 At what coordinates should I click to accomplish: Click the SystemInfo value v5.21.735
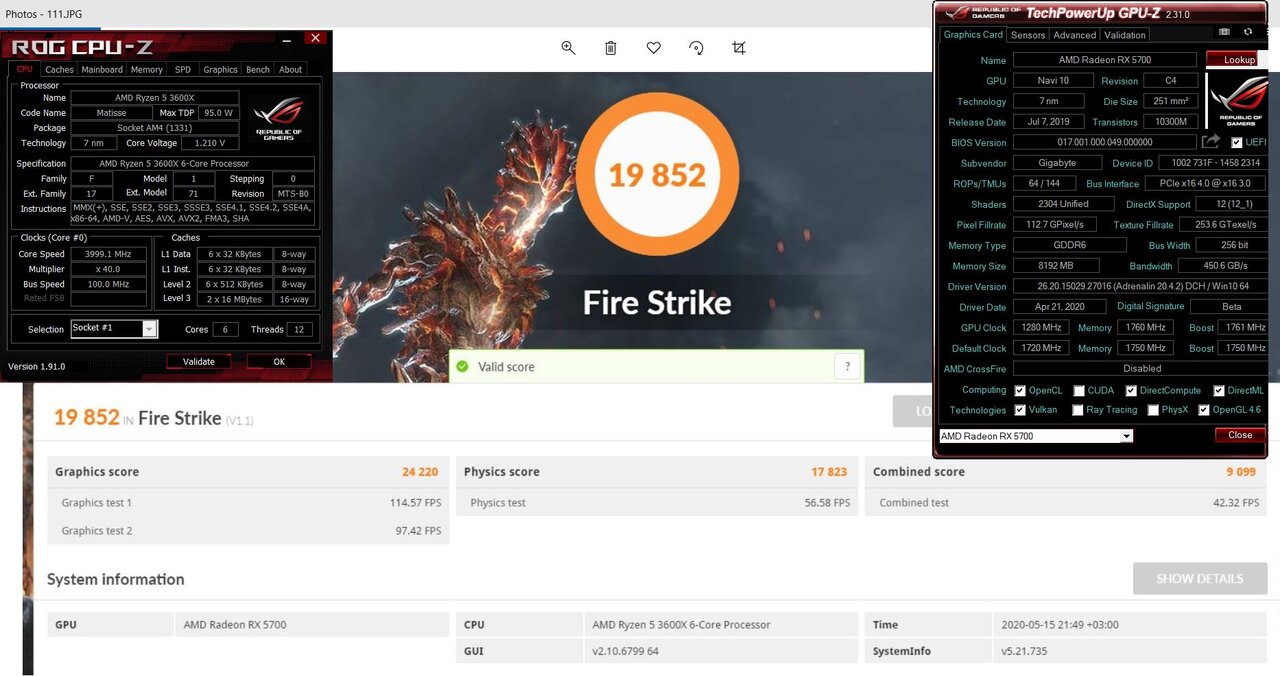point(1024,651)
